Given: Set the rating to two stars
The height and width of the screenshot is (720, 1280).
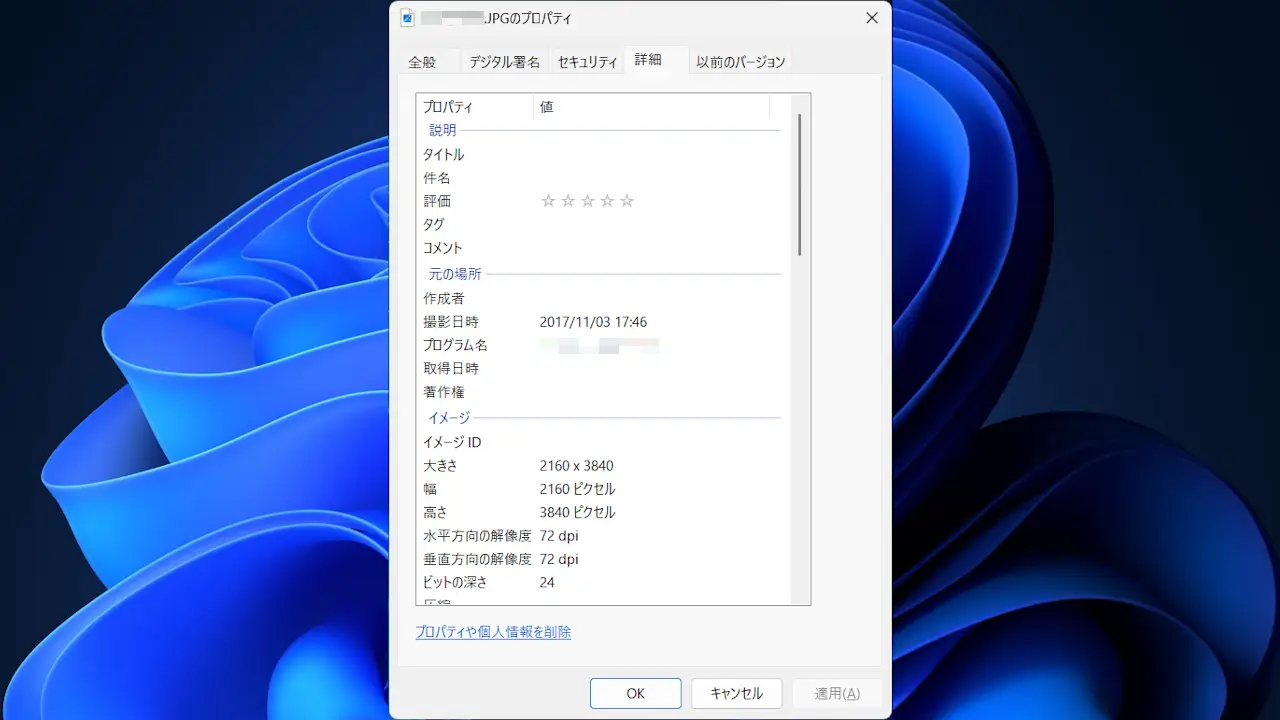Looking at the screenshot, I should coord(568,201).
